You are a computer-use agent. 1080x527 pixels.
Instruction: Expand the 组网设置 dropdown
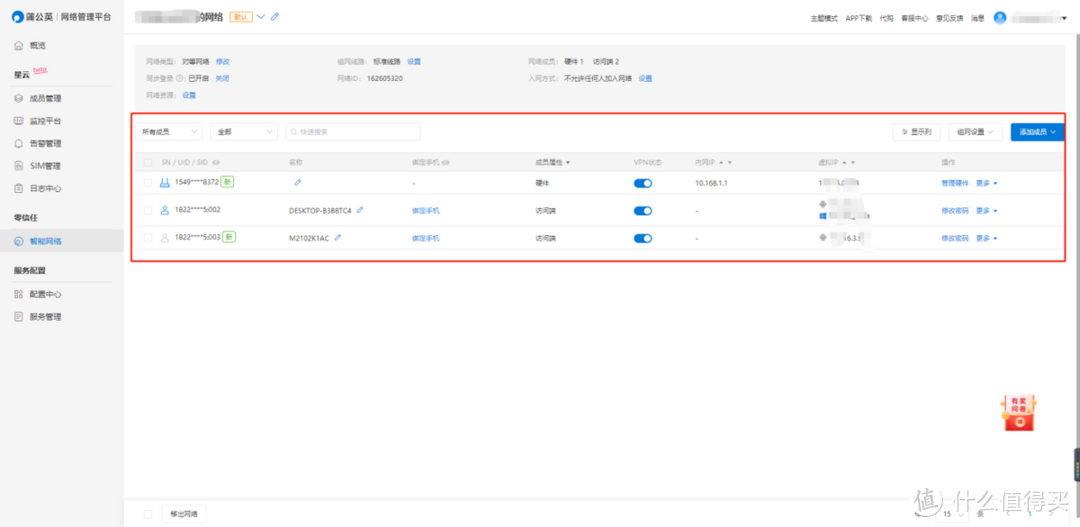tap(975, 132)
